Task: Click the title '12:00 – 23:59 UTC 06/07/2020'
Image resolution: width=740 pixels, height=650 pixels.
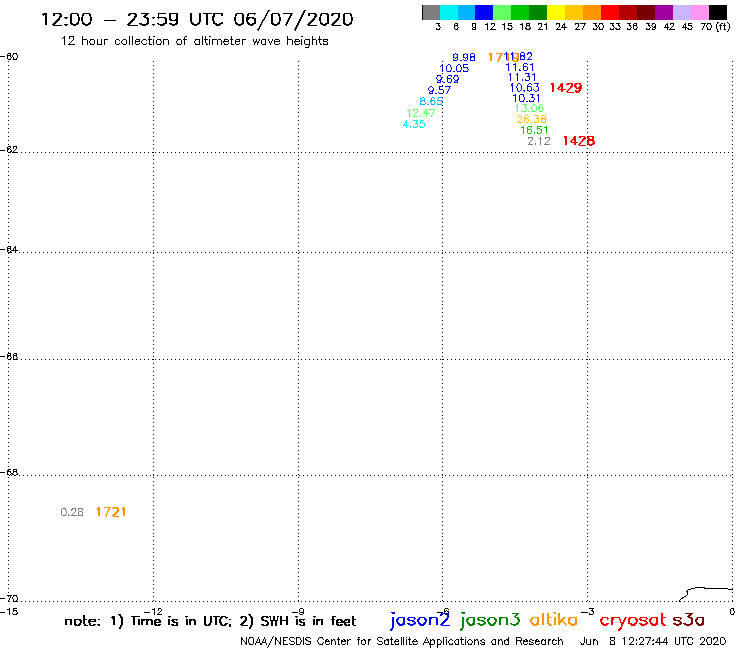Action: (197, 19)
